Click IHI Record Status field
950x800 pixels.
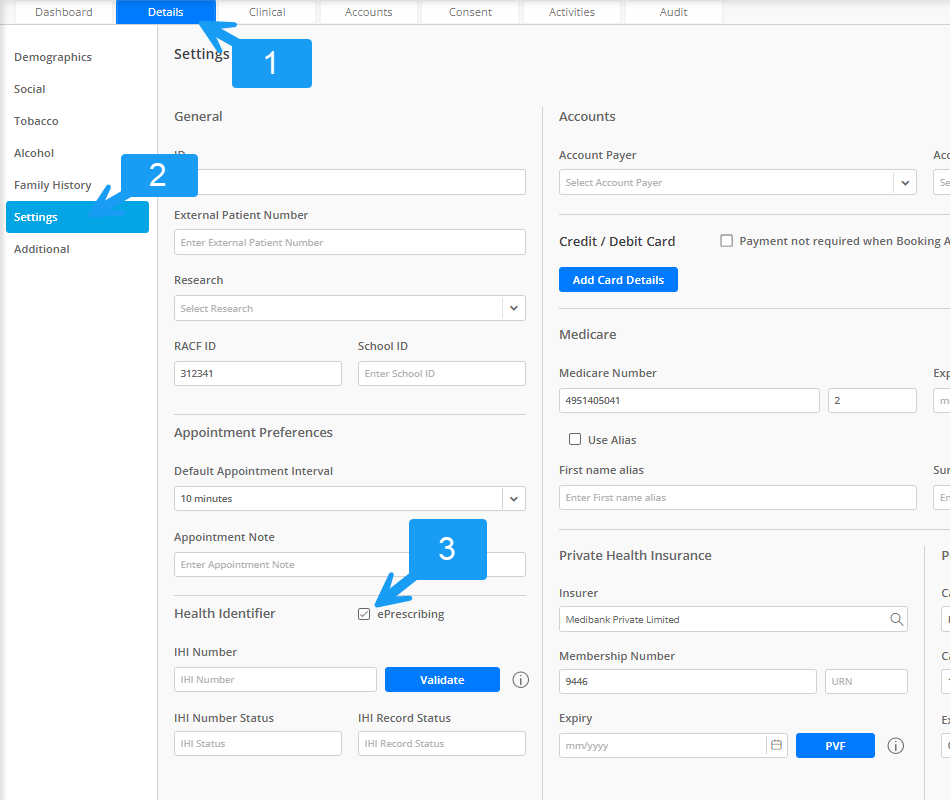coord(442,743)
